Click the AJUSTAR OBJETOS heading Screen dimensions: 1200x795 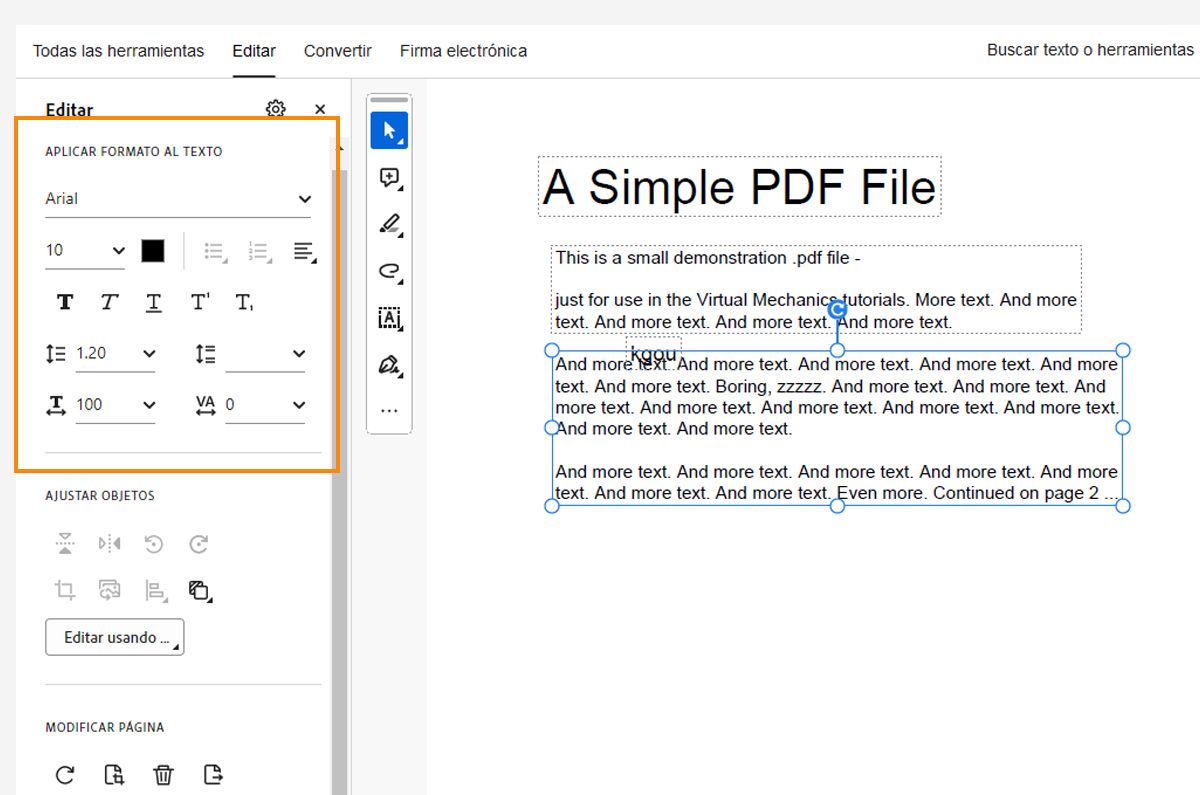click(100, 496)
